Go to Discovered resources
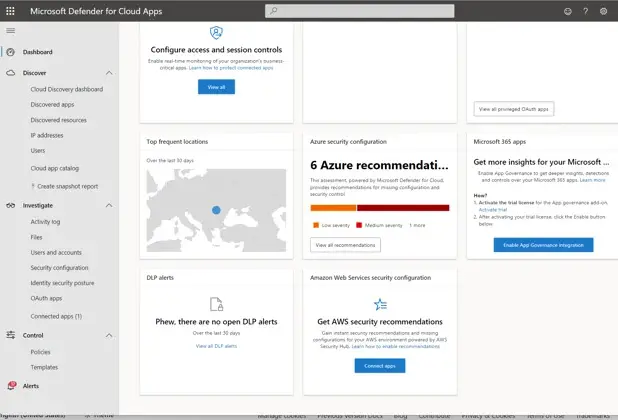This screenshot has height=420, width=618. [x=58, y=120]
